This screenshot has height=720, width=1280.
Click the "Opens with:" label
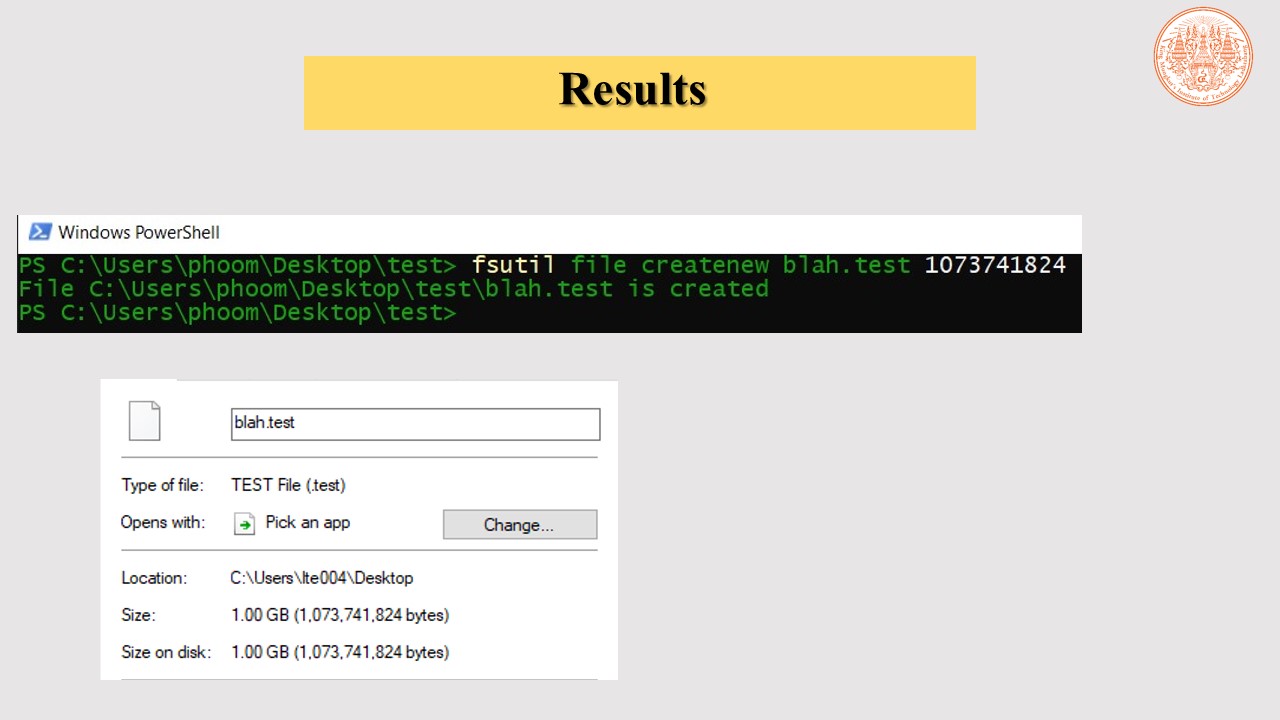pyautogui.click(x=162, y=523)
